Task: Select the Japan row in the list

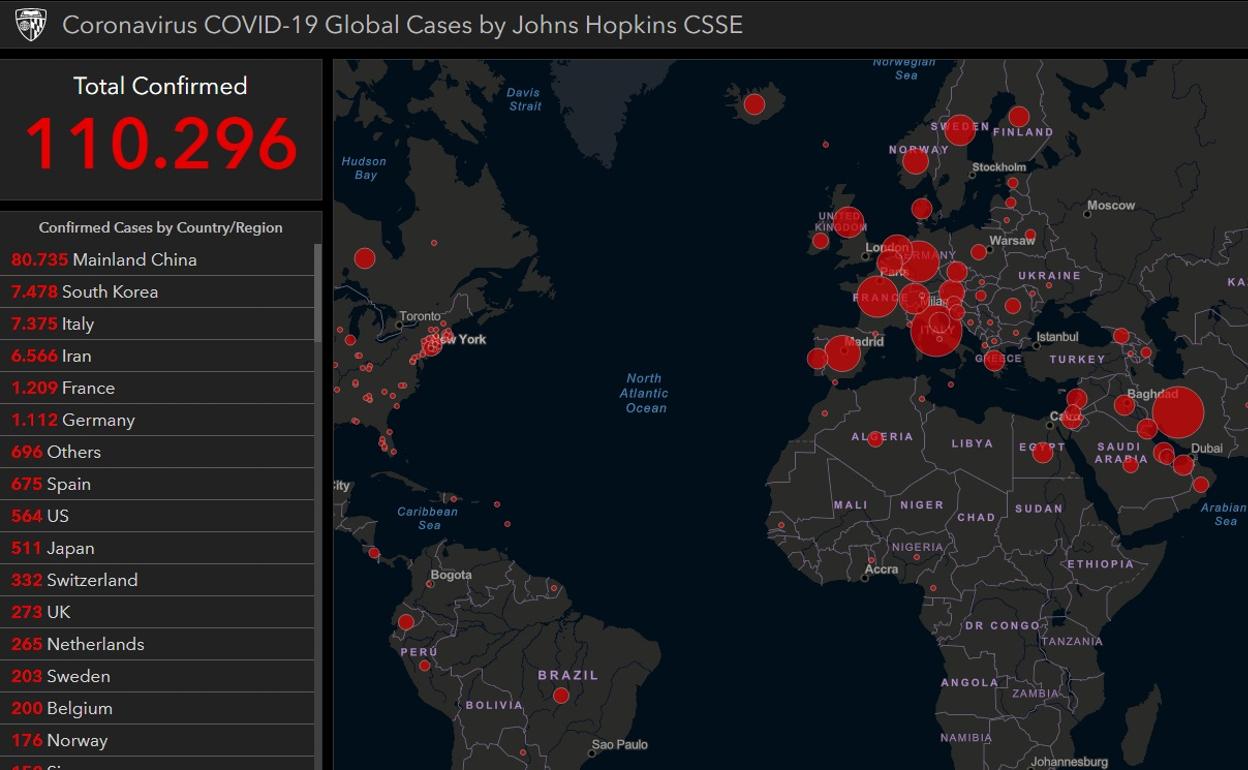Action: point(157,548)
